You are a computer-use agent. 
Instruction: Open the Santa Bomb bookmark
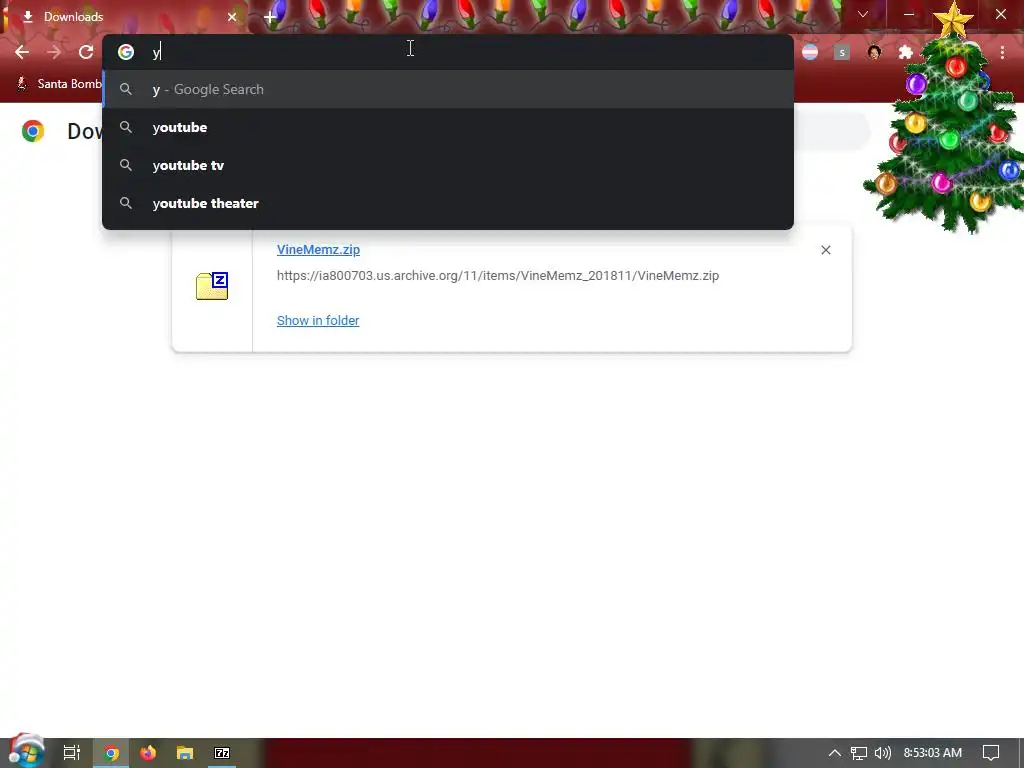point(59,84)
